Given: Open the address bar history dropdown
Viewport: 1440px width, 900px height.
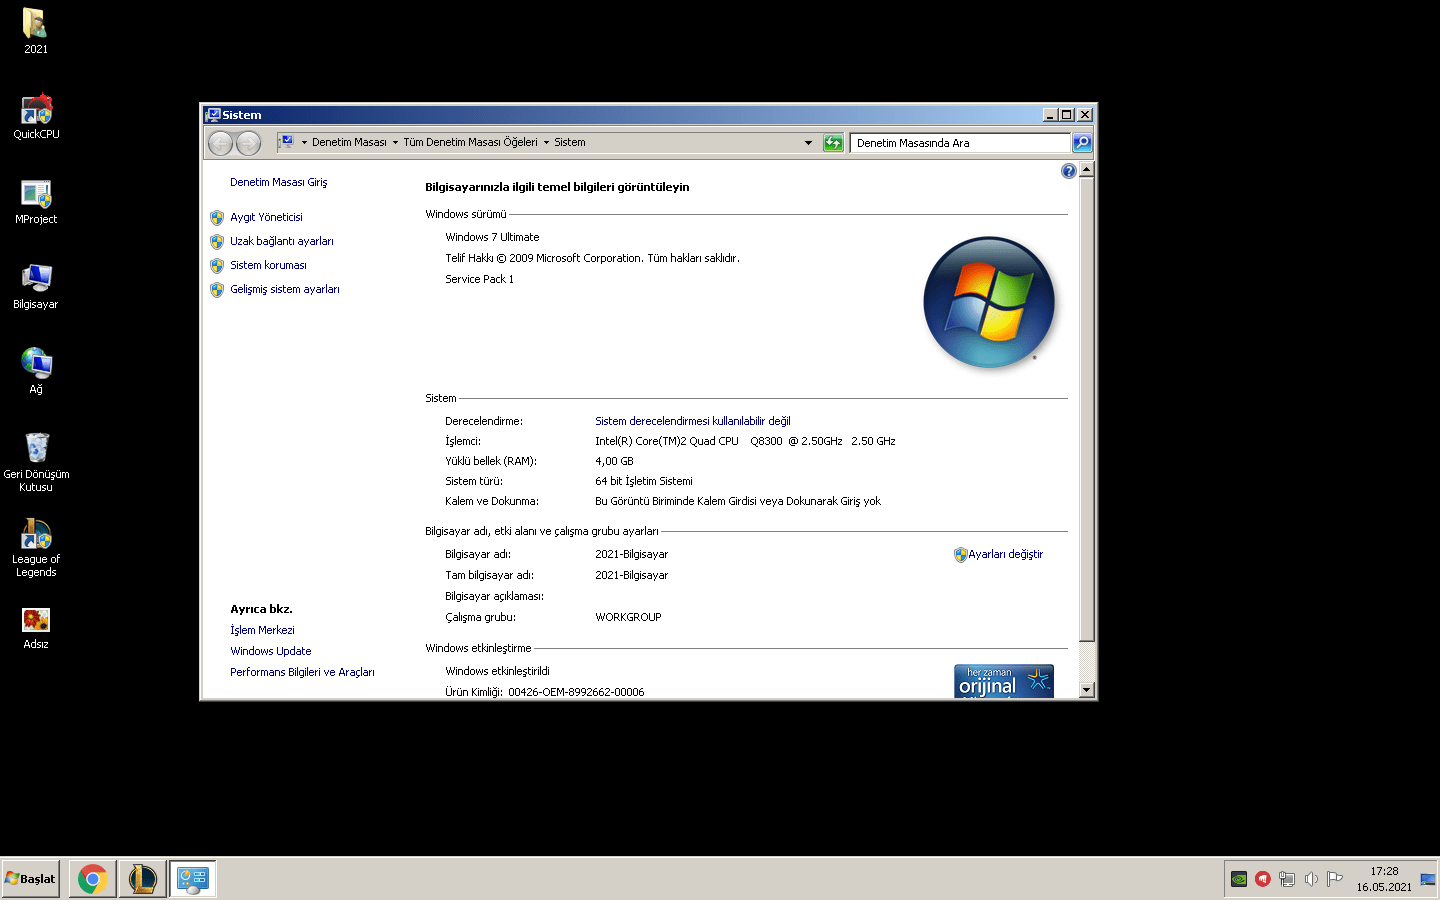Looking at the screenshot, I should point(808,143).
